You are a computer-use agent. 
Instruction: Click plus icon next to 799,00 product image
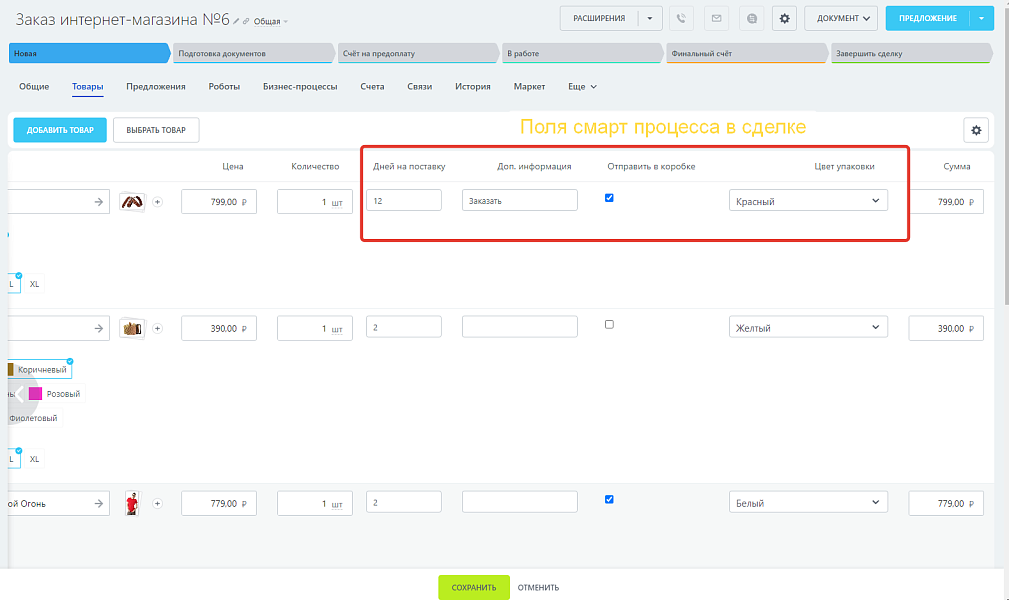coord(157,202)
